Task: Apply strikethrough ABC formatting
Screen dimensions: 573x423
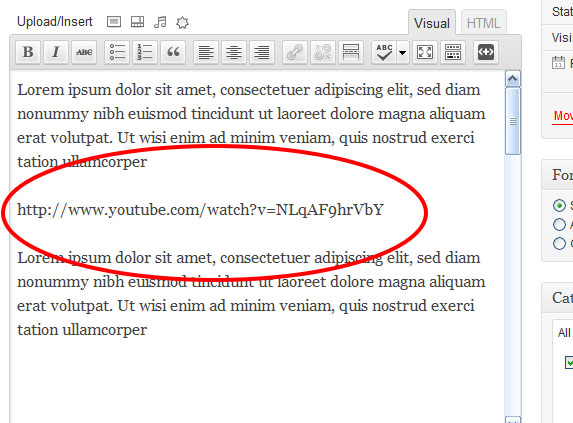Action: [x=84, y=52]
